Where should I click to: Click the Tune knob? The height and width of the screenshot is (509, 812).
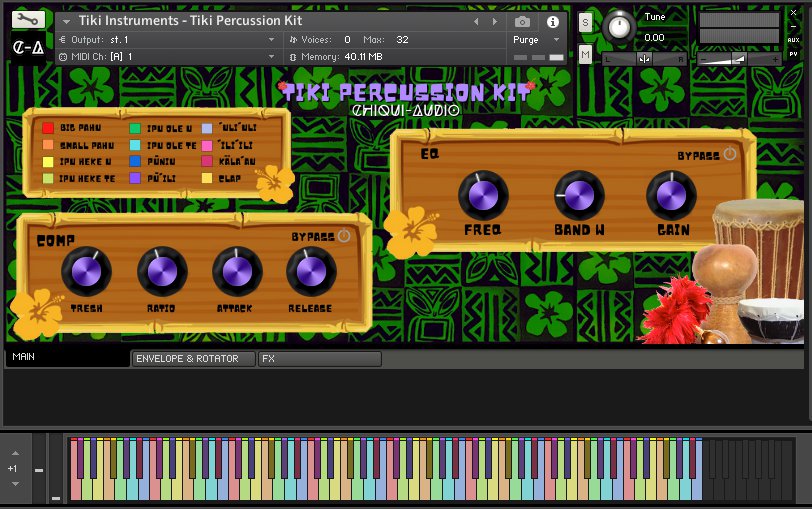tap(620, 27)
